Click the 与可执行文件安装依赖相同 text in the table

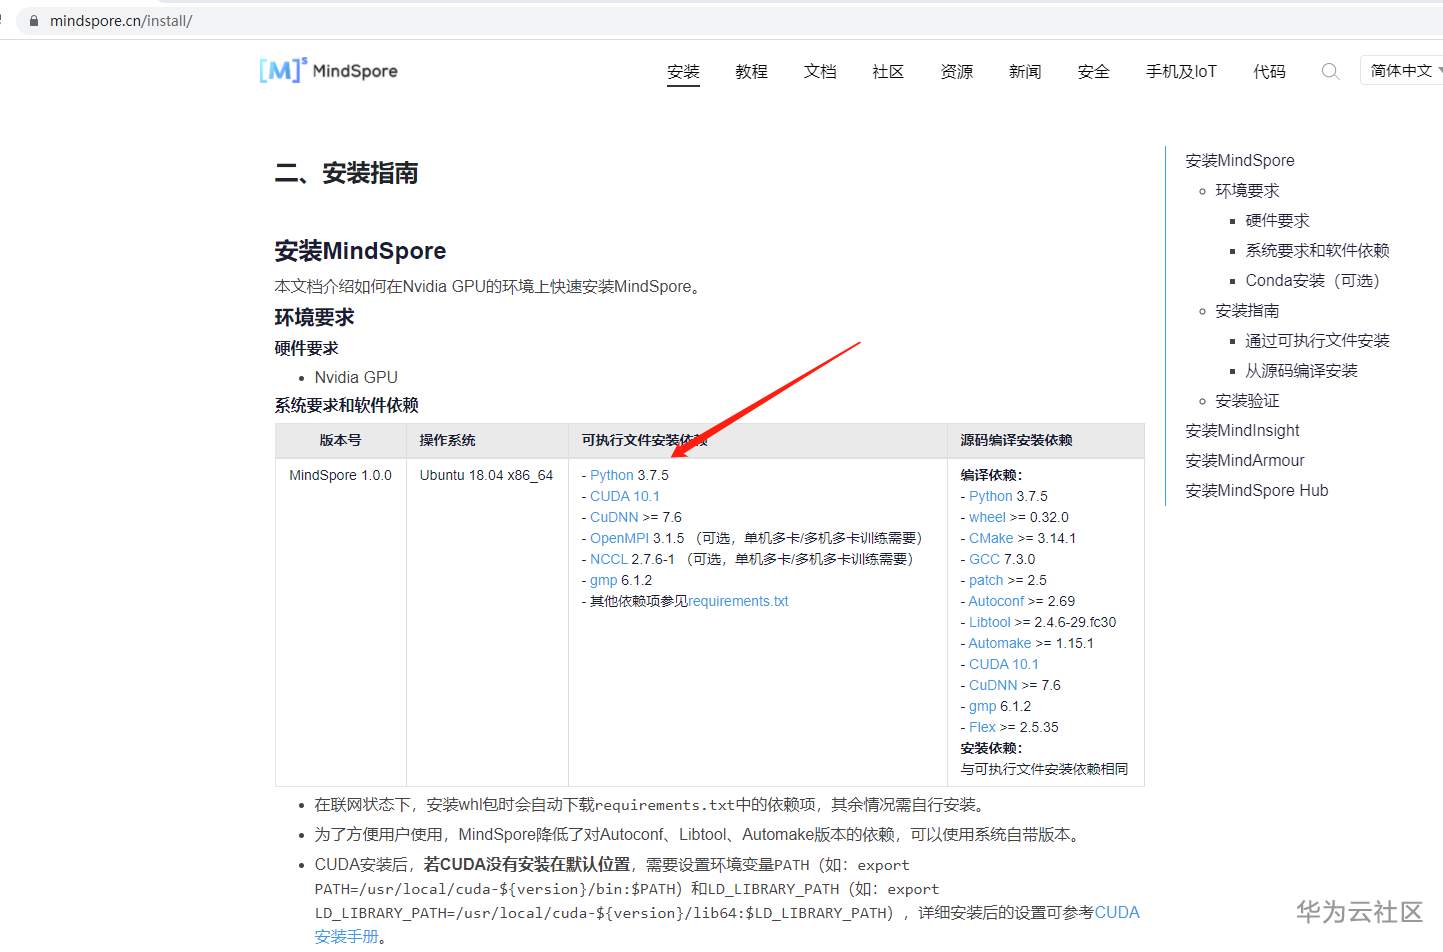pos(1044,769)
